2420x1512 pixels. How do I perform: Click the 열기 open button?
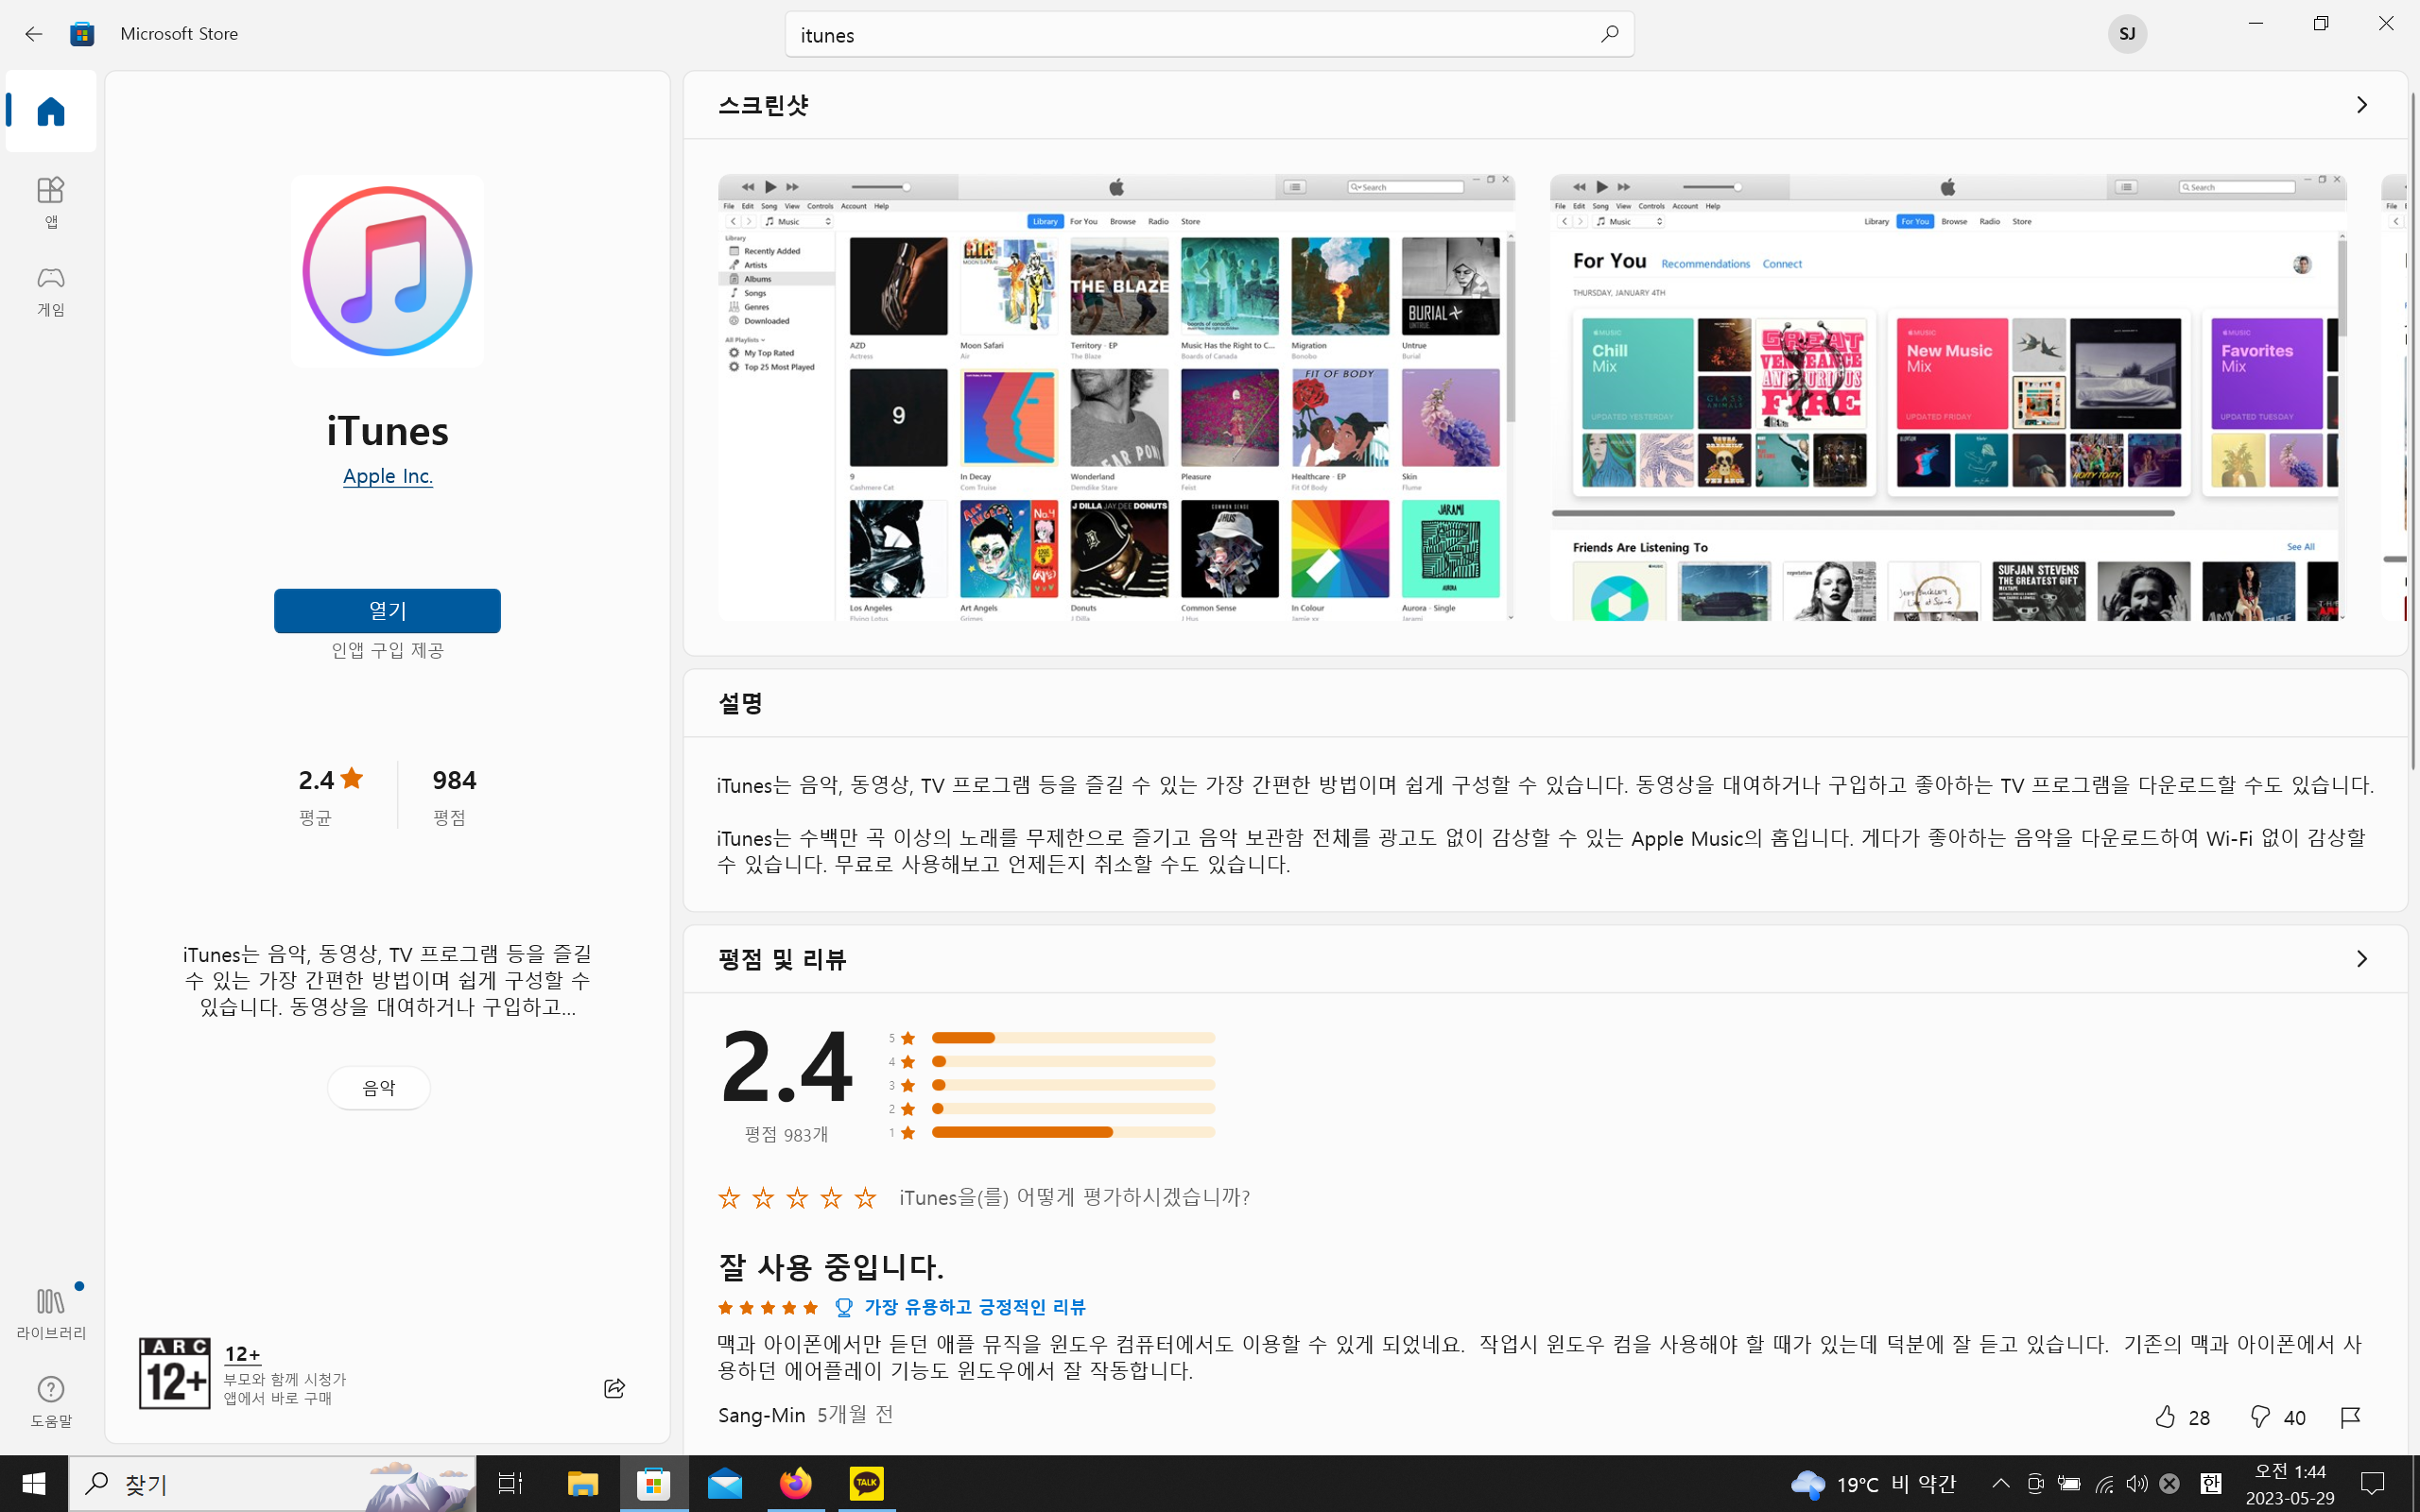(387, 610)
